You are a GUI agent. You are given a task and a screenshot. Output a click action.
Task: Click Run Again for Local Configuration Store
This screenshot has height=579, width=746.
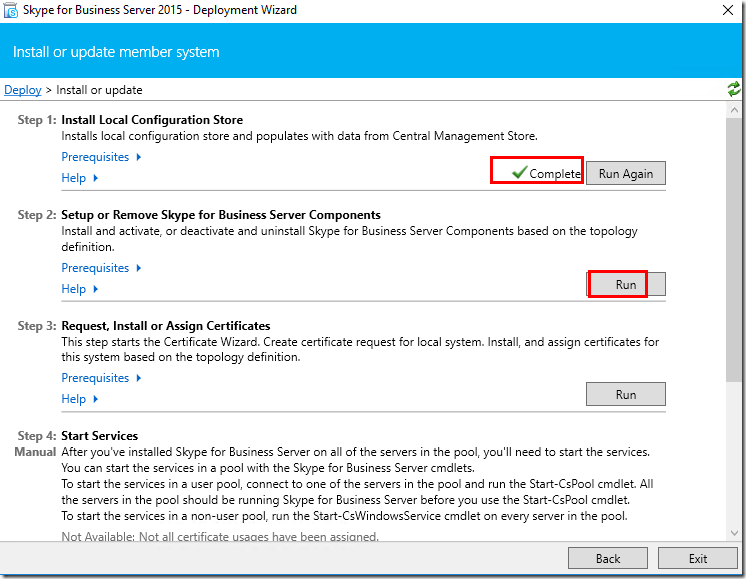(x=626, y=173)
